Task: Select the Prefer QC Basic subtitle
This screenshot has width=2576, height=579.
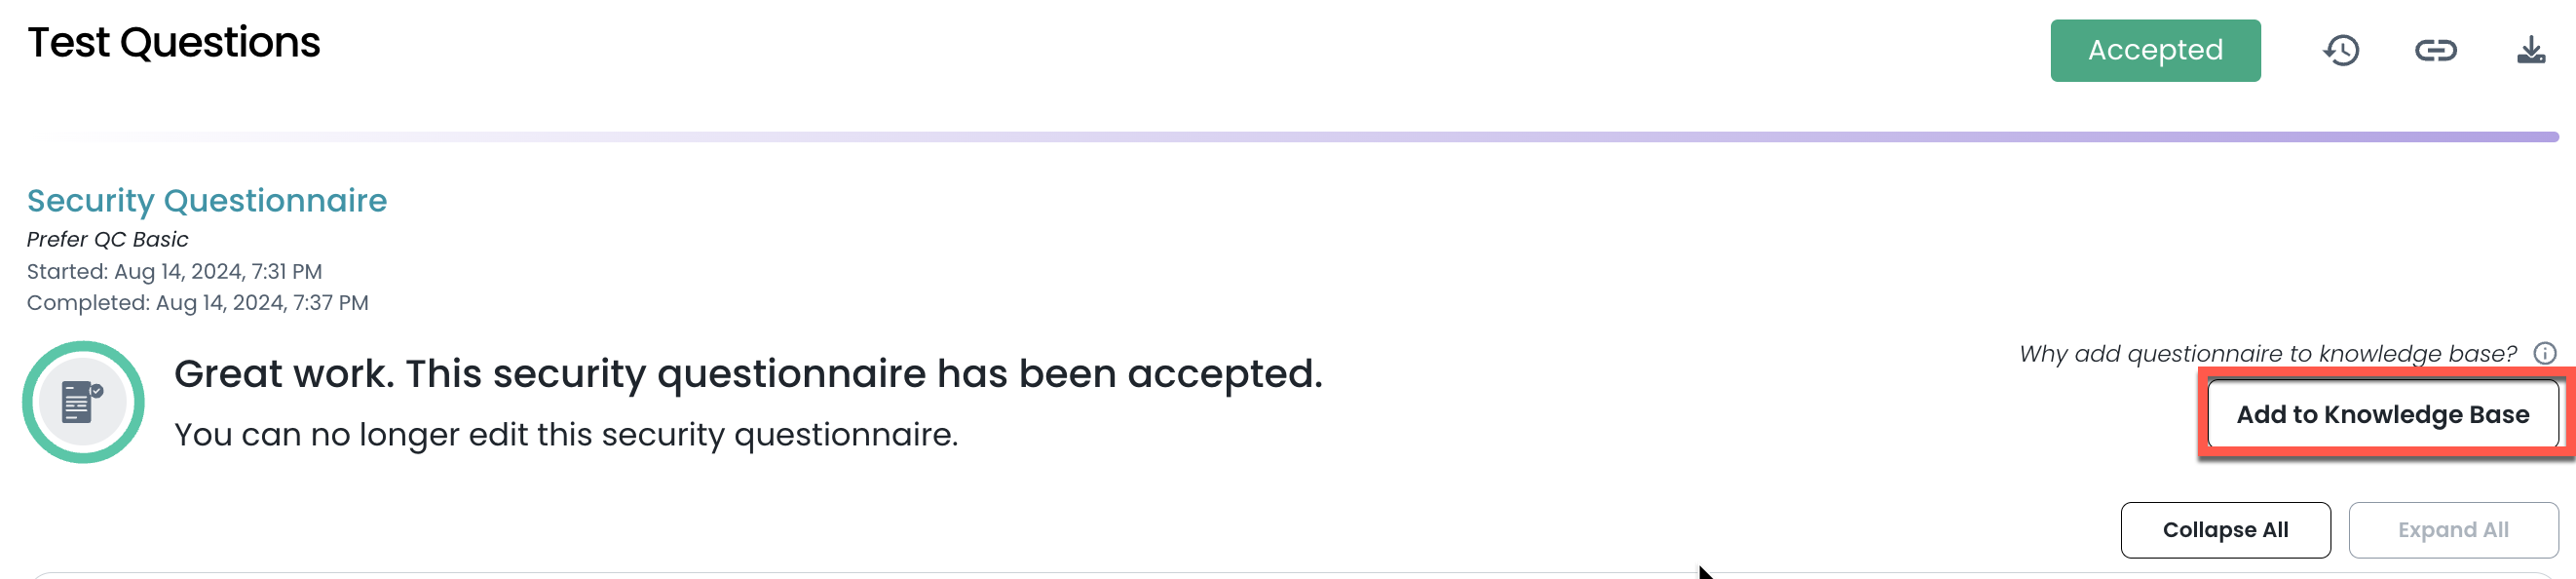Action: tap(108, 240)
